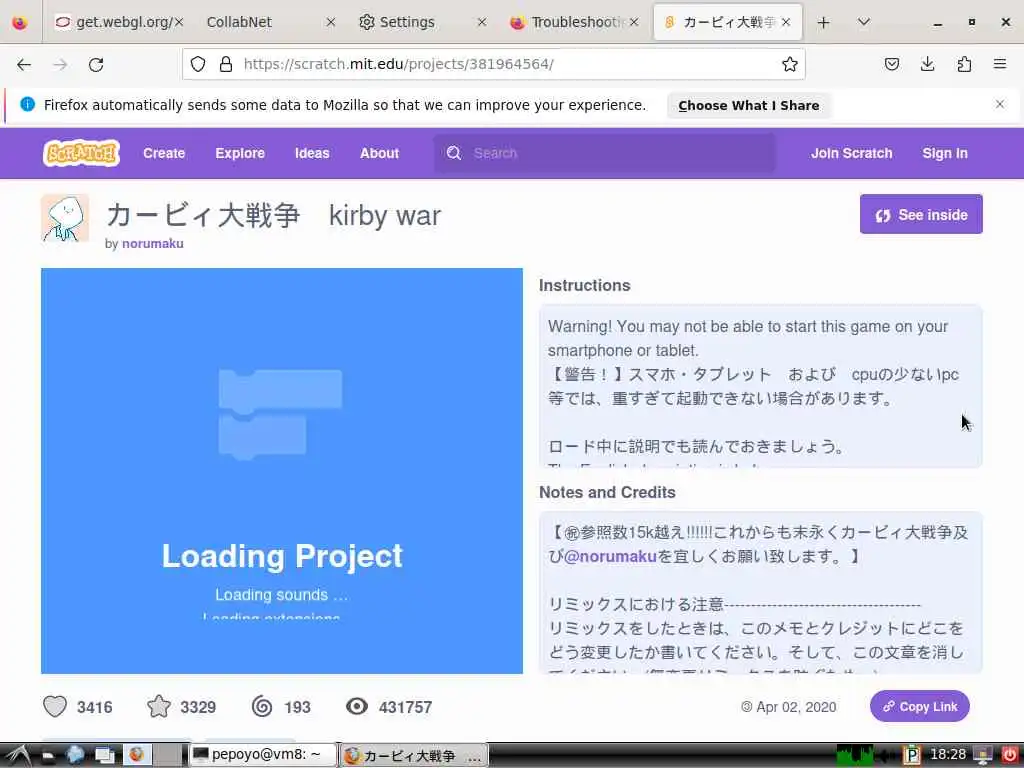Show site security padlock info
This screenshot has height=768, width=1024.
pos(226,64)
